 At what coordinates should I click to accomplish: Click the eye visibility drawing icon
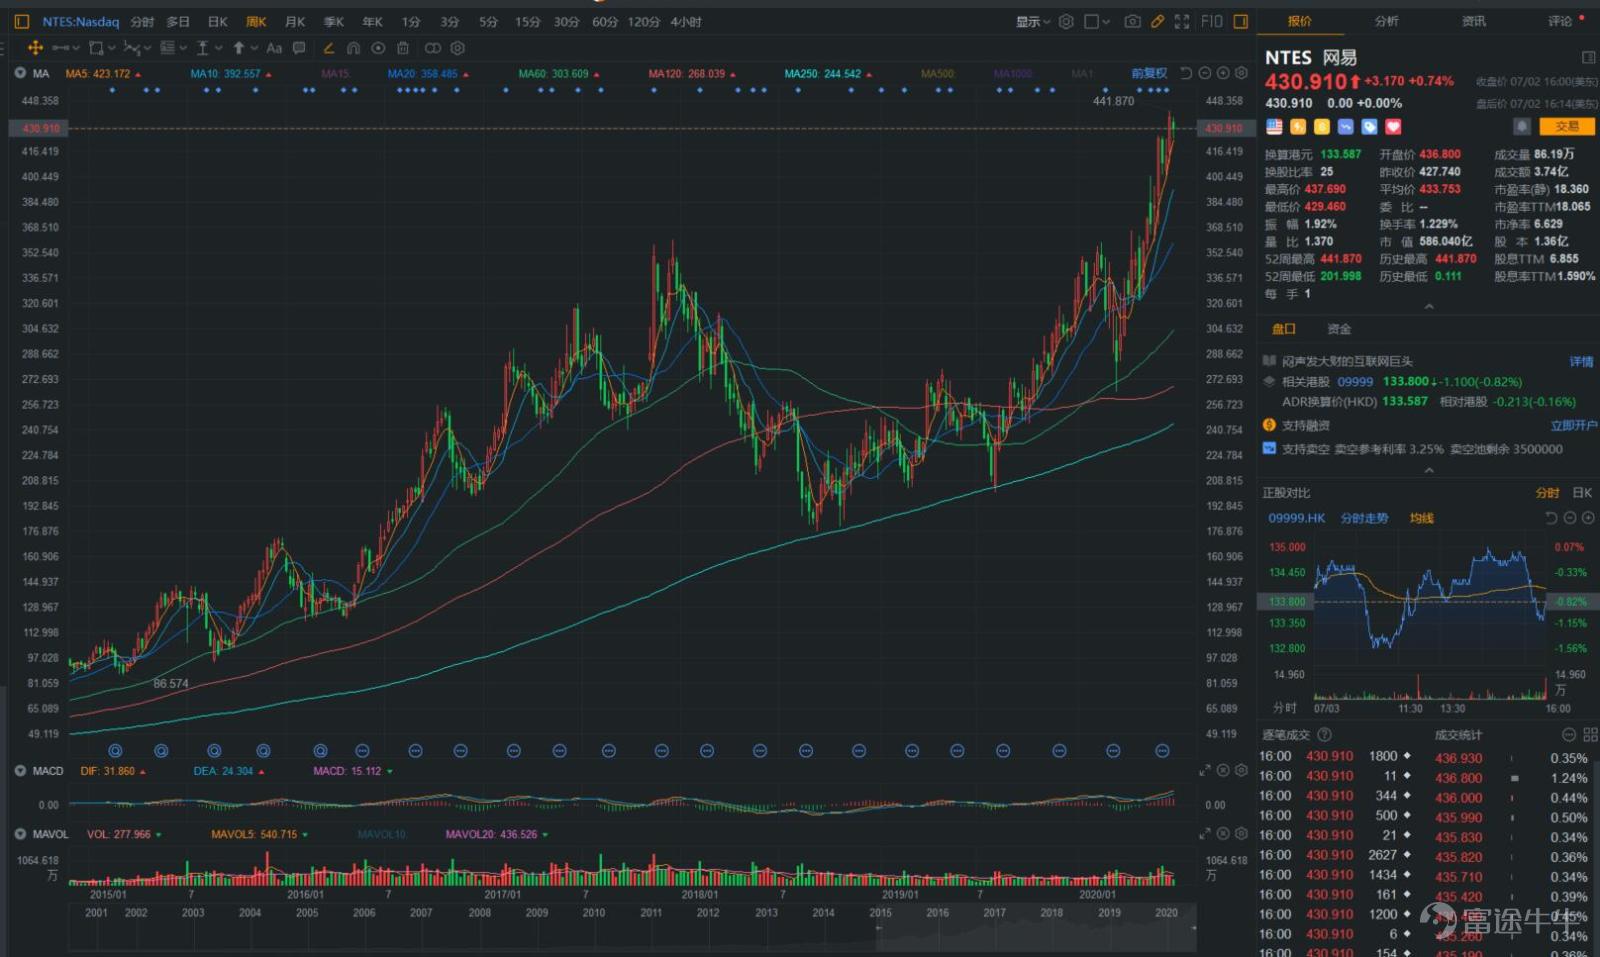point(378,47)
